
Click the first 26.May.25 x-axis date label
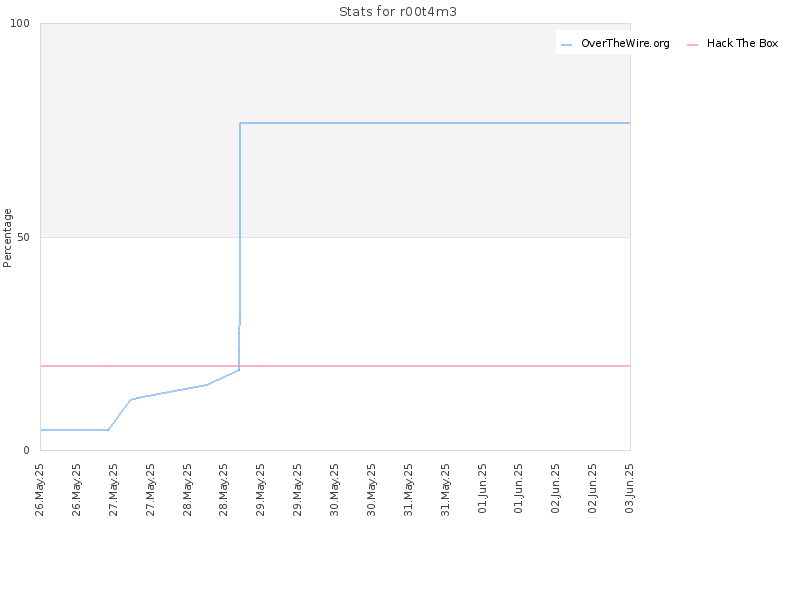pyautogui.click(x=39, y=489)
